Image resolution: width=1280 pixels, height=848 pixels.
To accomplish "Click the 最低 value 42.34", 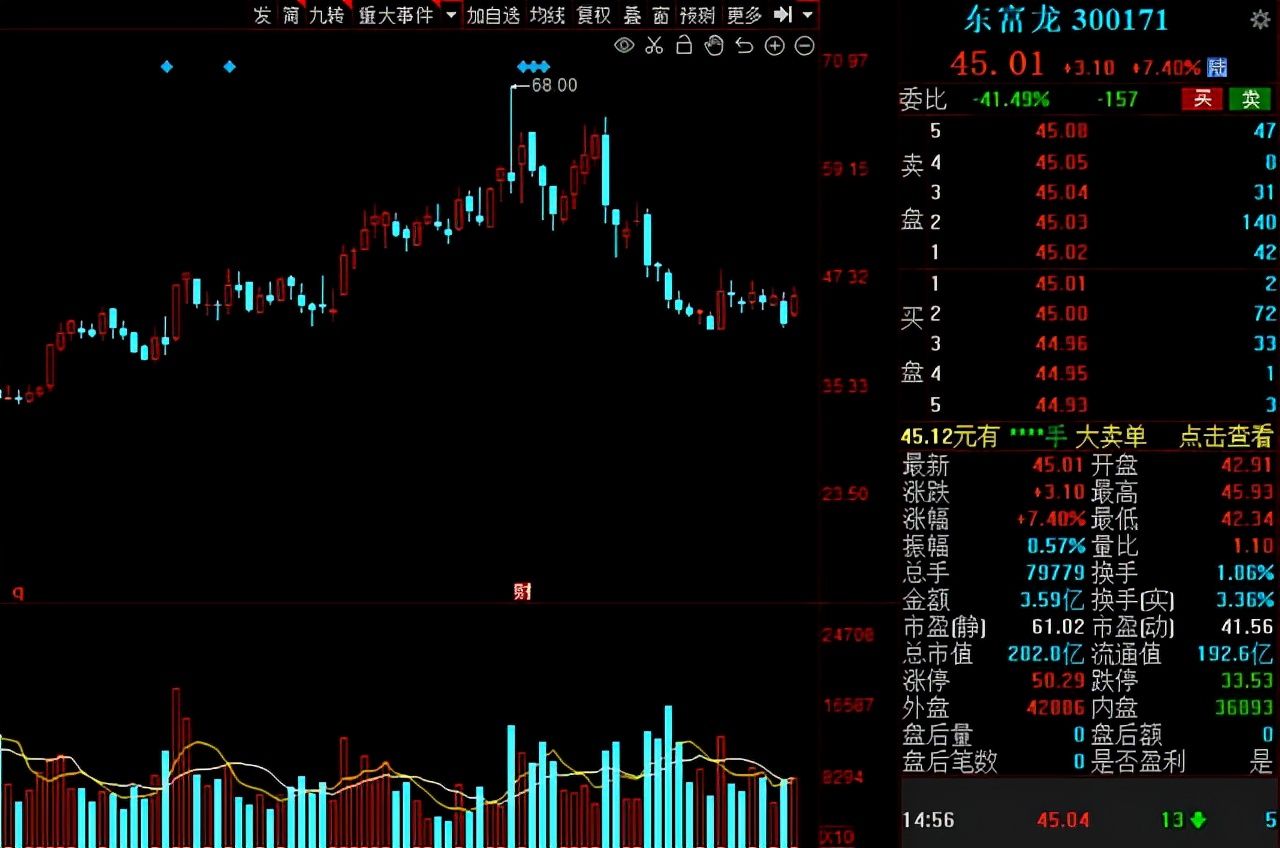I will coord(1248,519).
